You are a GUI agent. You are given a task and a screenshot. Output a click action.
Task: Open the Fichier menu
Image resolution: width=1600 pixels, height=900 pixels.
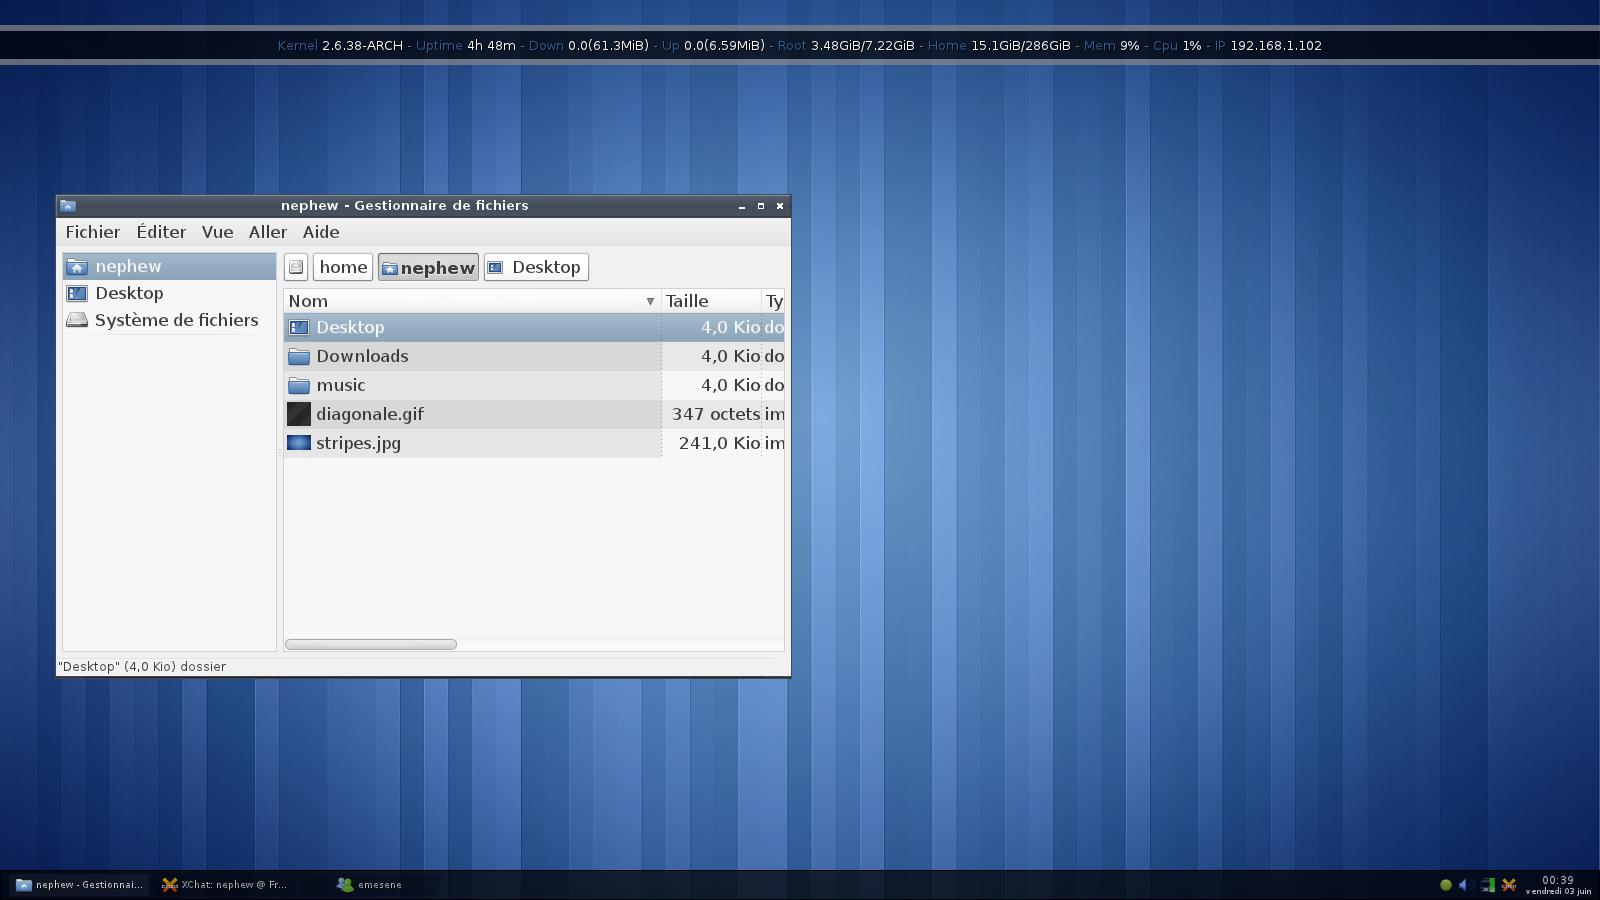93,232
